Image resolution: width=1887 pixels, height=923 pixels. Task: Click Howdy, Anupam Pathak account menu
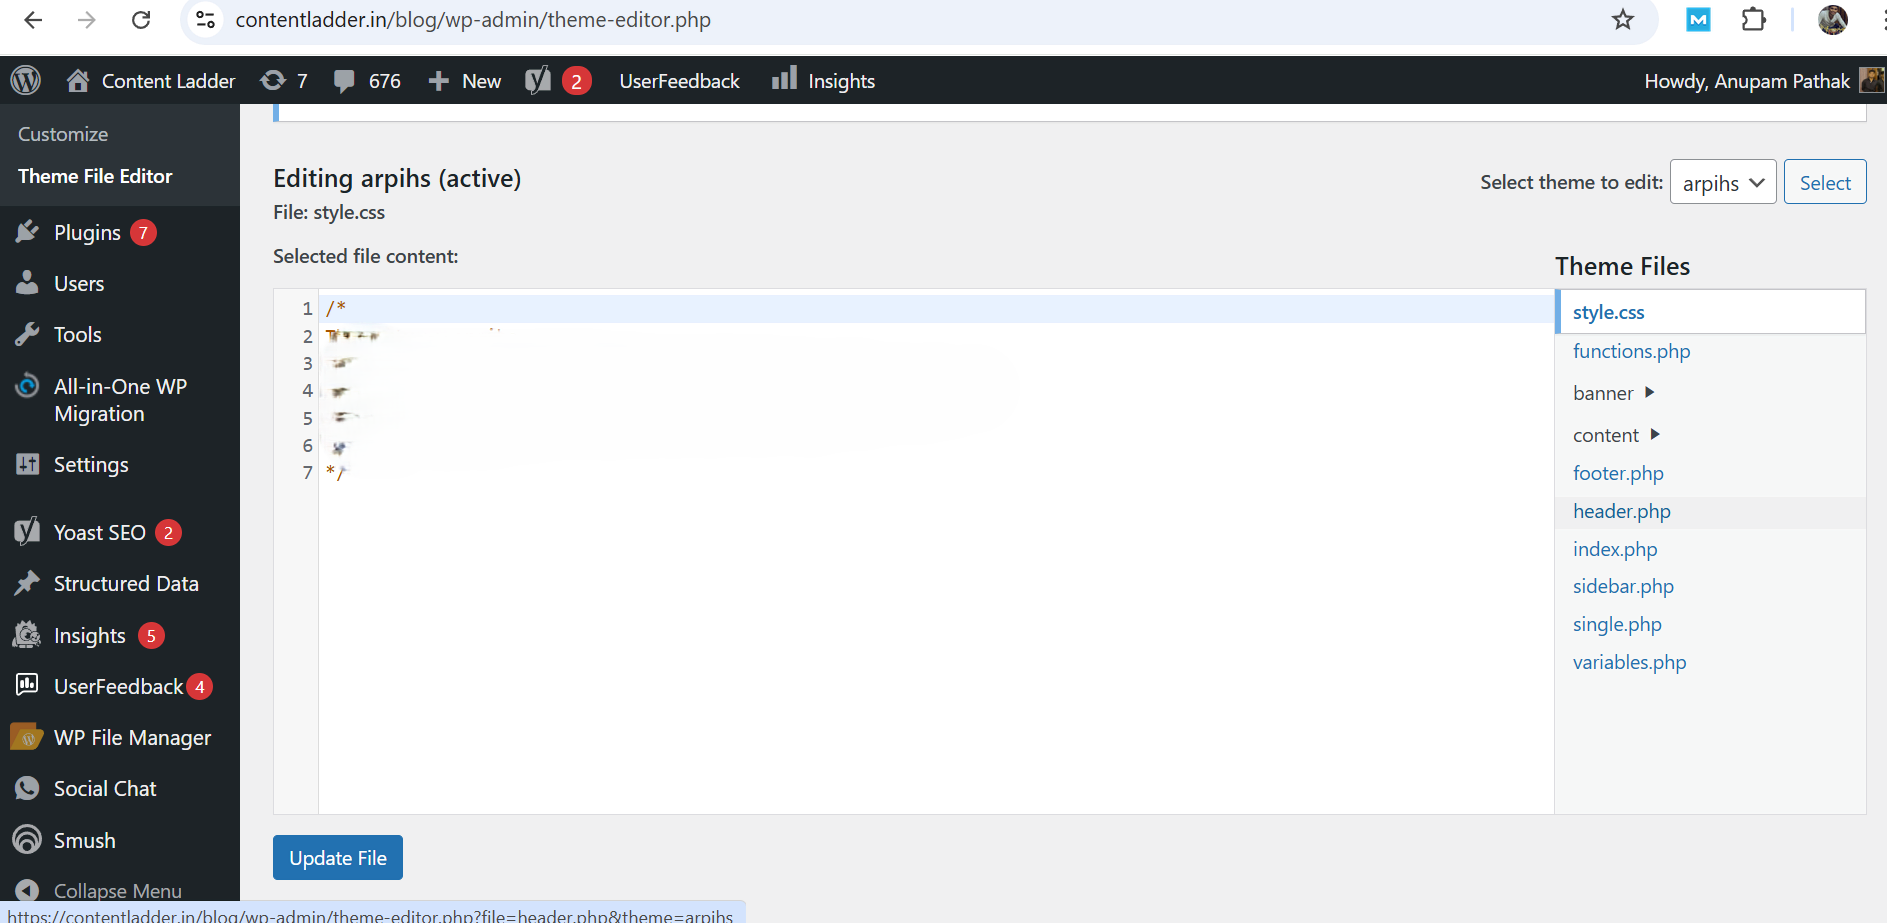[x=1764, y=81]
